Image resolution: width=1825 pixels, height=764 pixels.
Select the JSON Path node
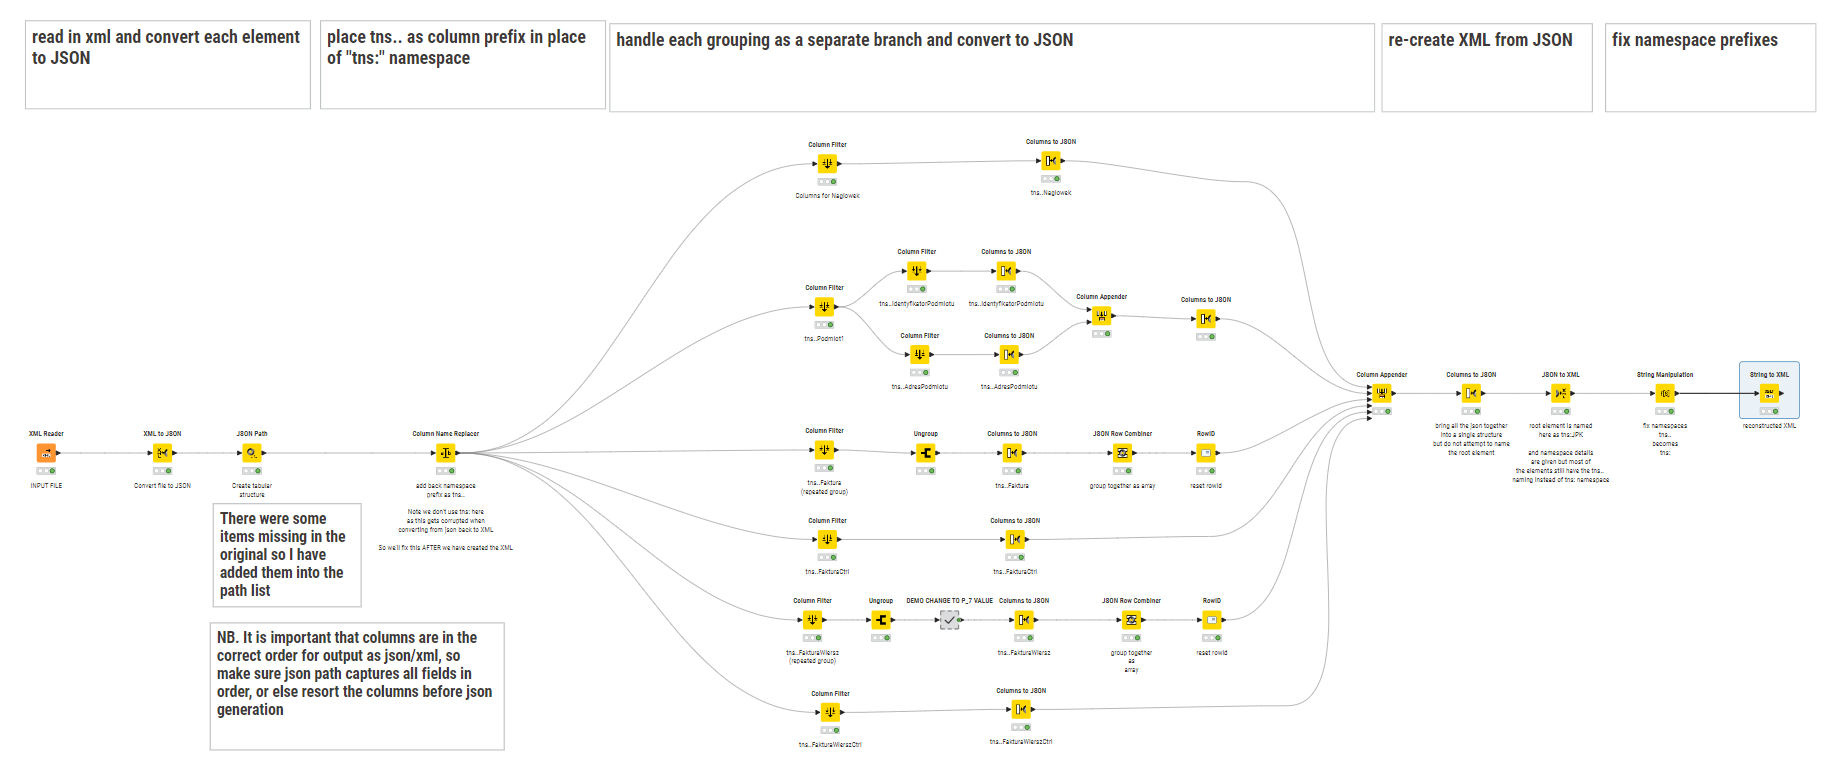[252, 453]
